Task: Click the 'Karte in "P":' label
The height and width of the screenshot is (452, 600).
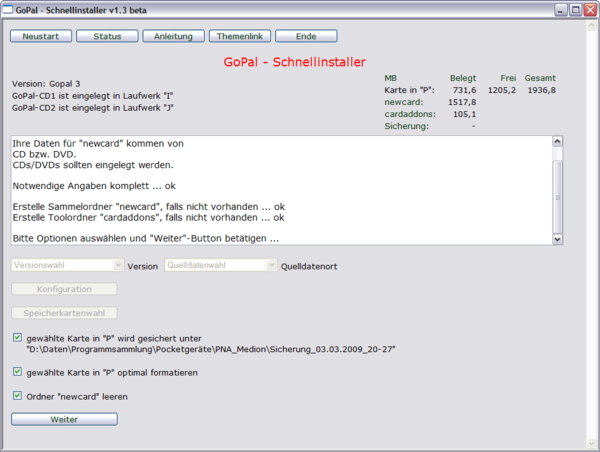Action: coord(409,90)
